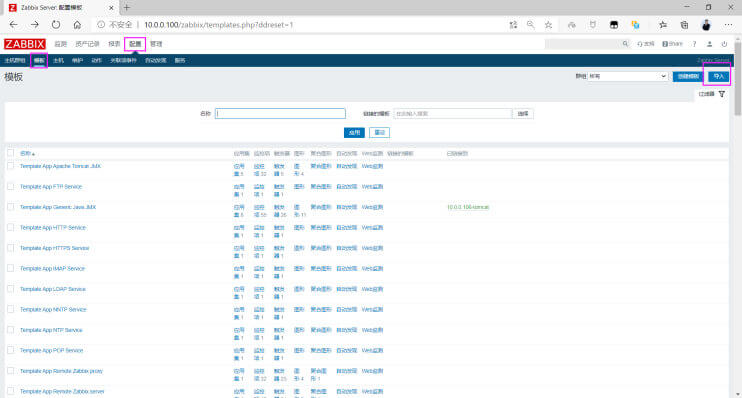Go to the browser Home icon
742x398 pixels.
77,25
